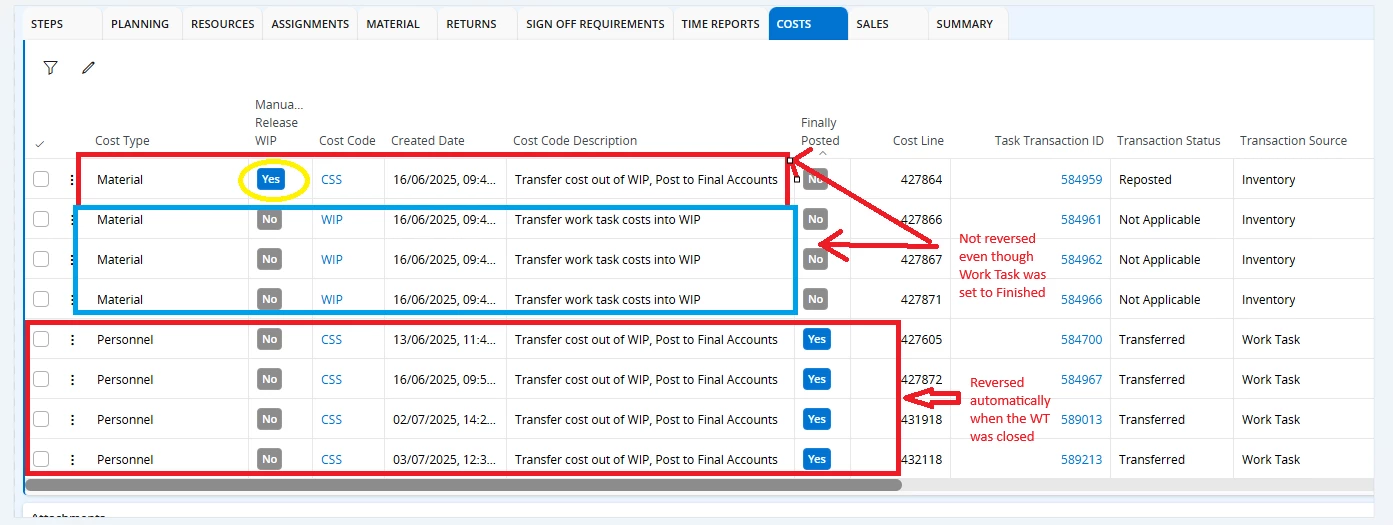Screen dimensions: 1393x525
Task: Check the row with transaction 589013
Action: tap(41, 420)
